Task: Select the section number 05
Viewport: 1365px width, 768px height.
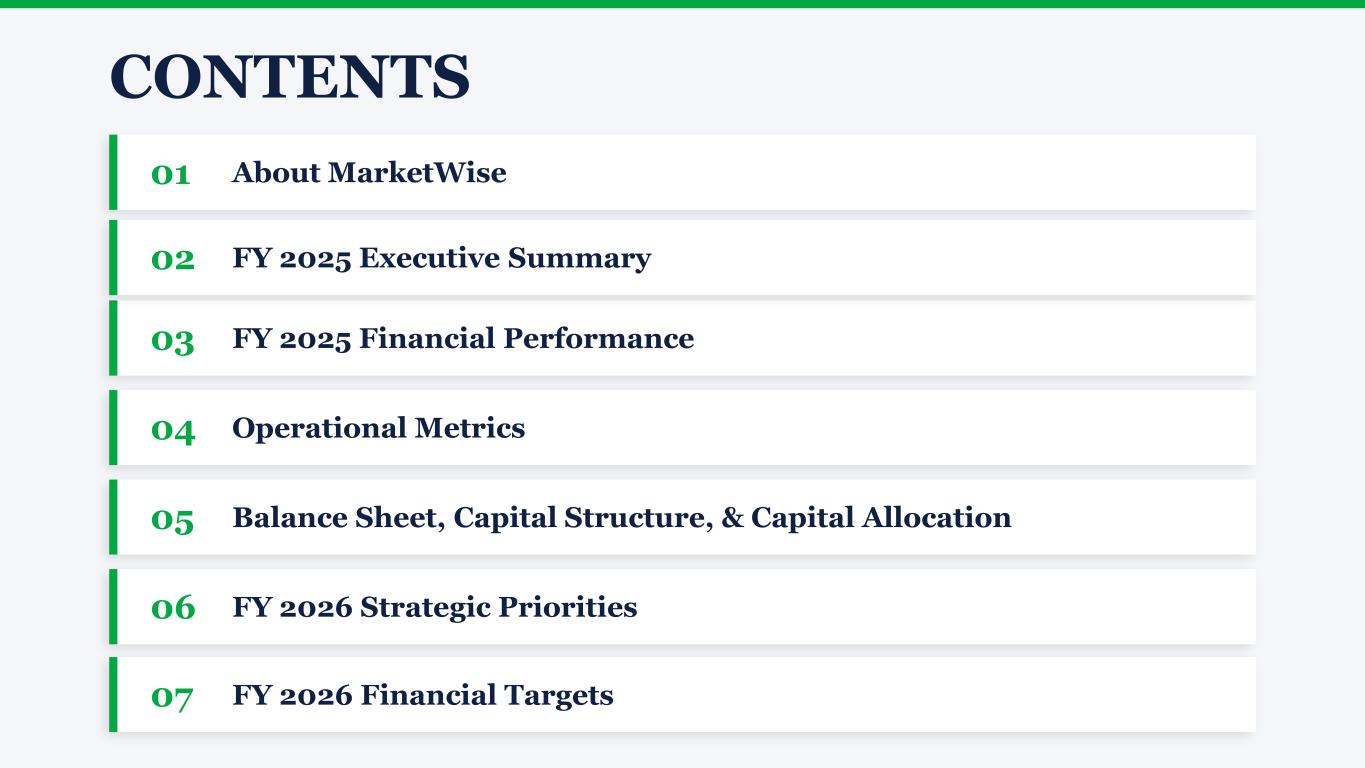Action: [173, 519]
